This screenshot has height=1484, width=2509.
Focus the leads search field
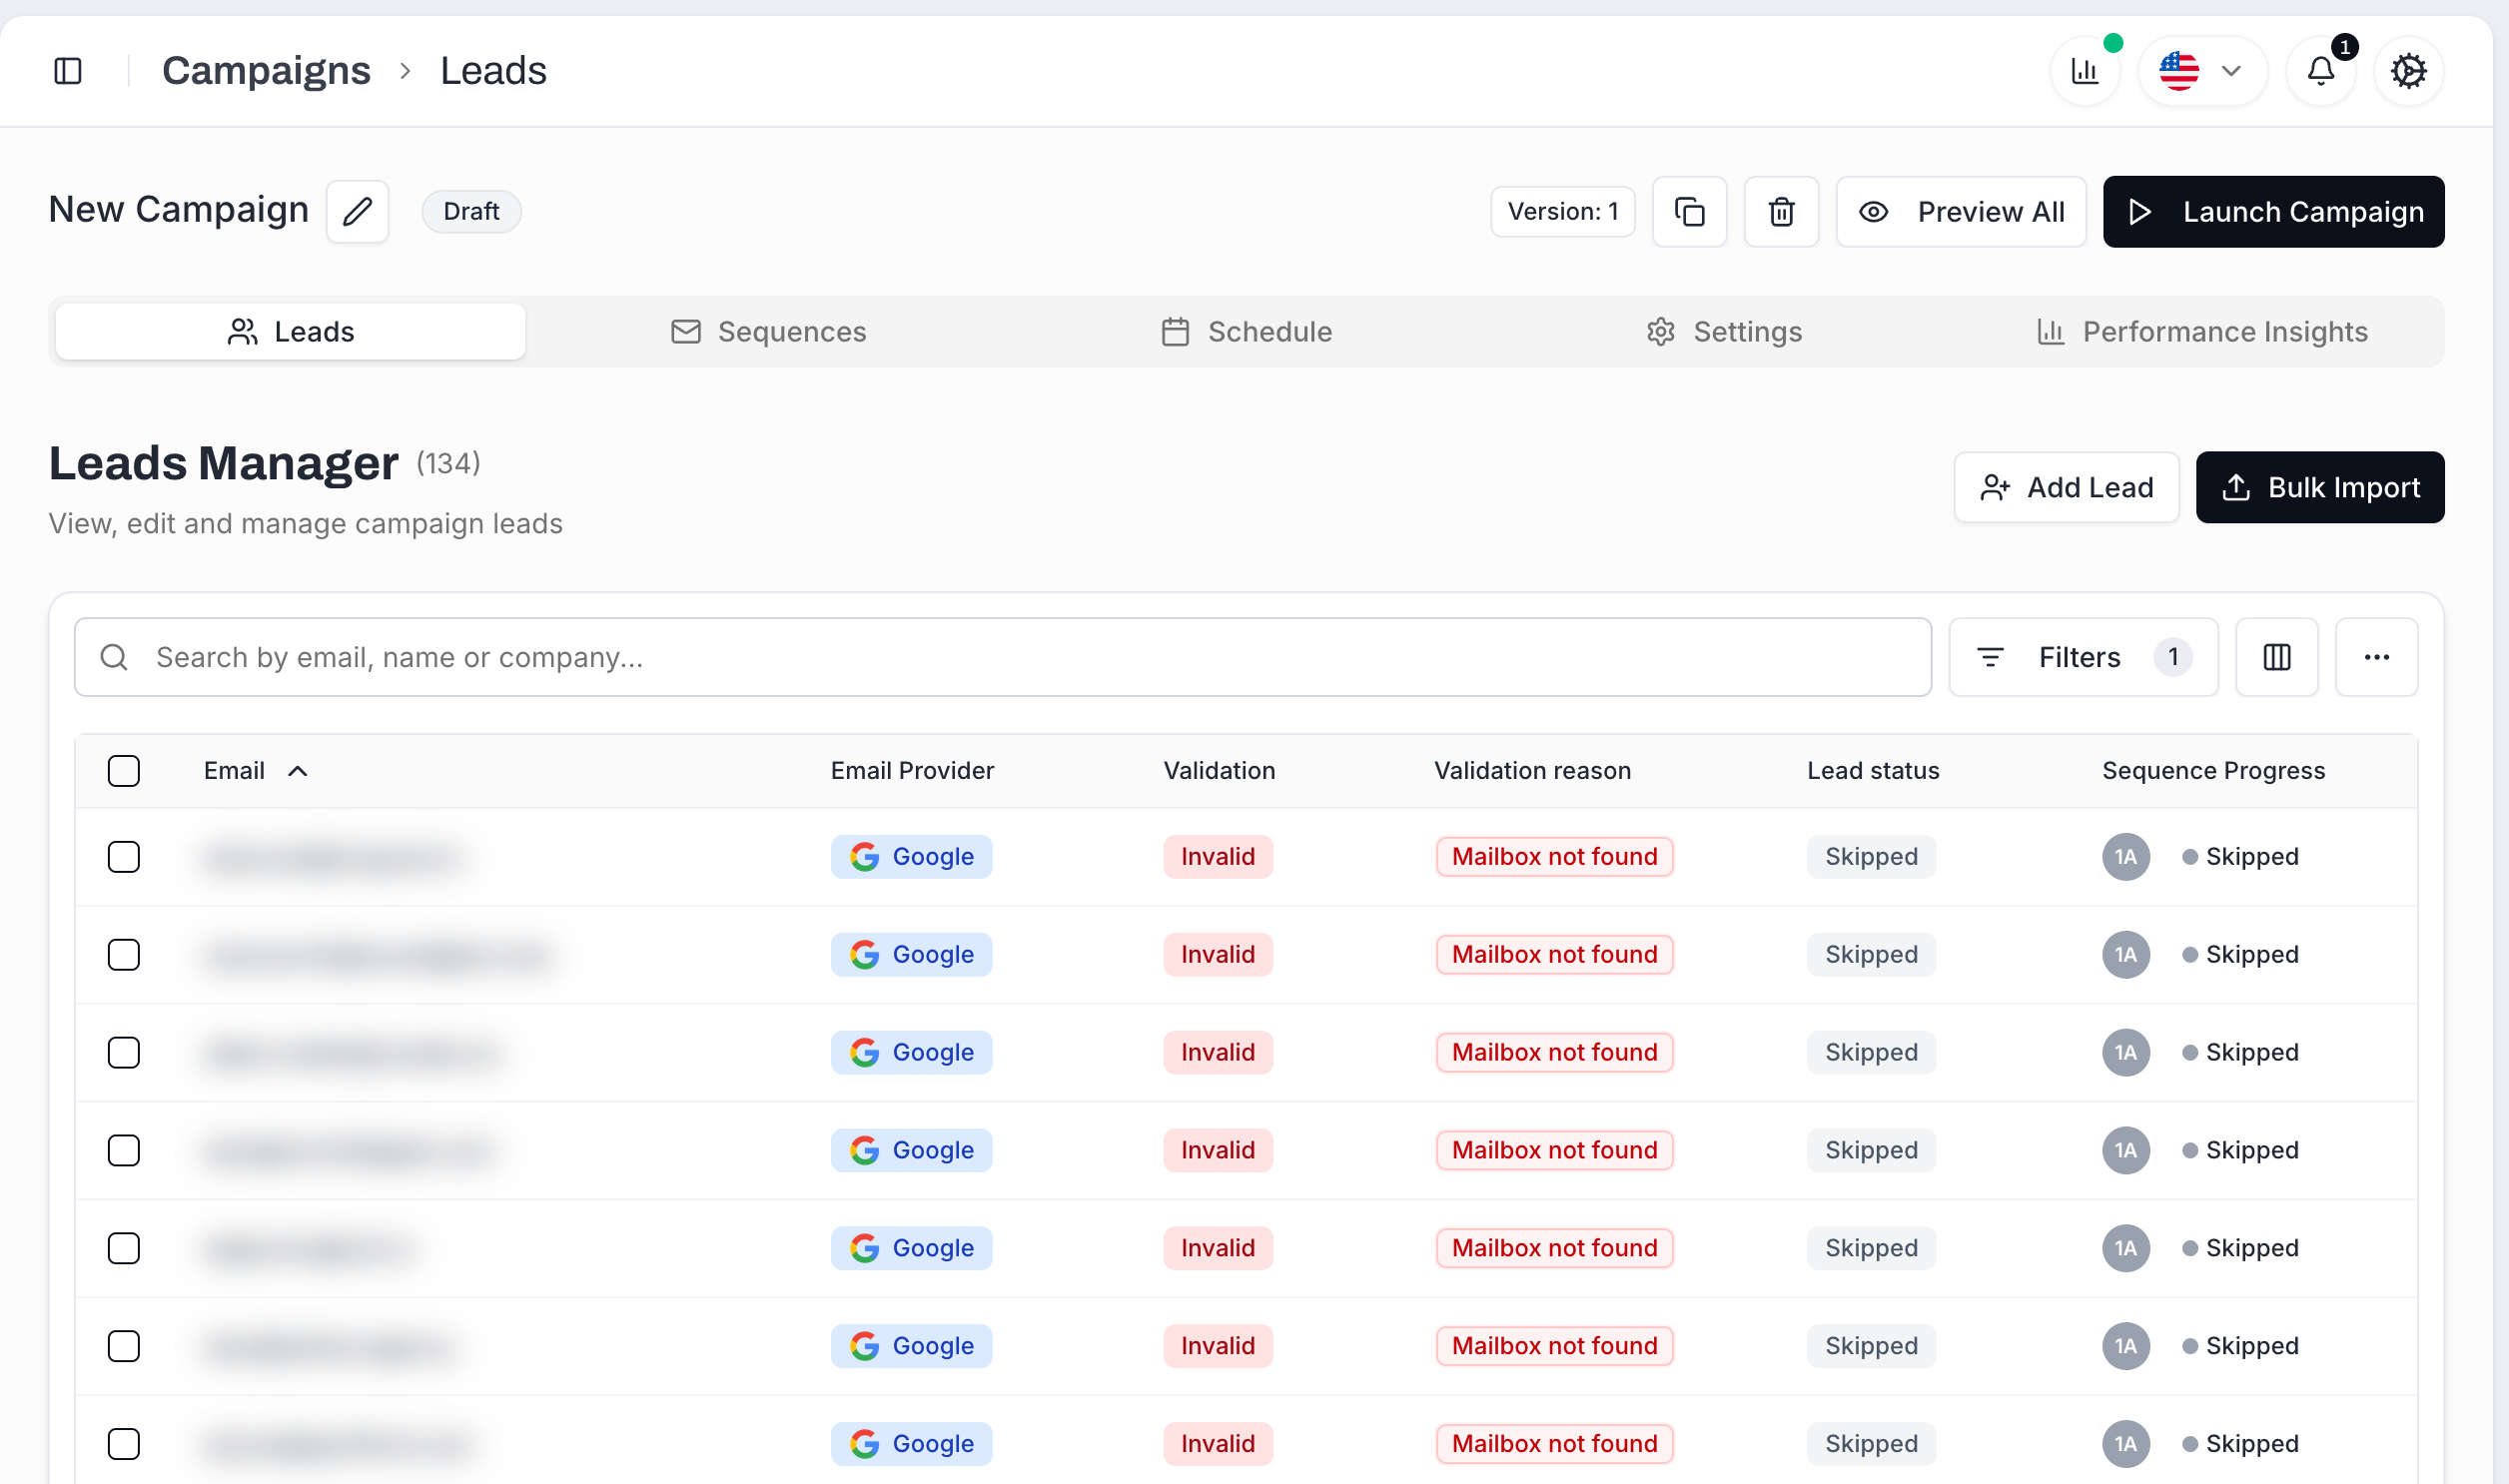tap(1002, 657)
